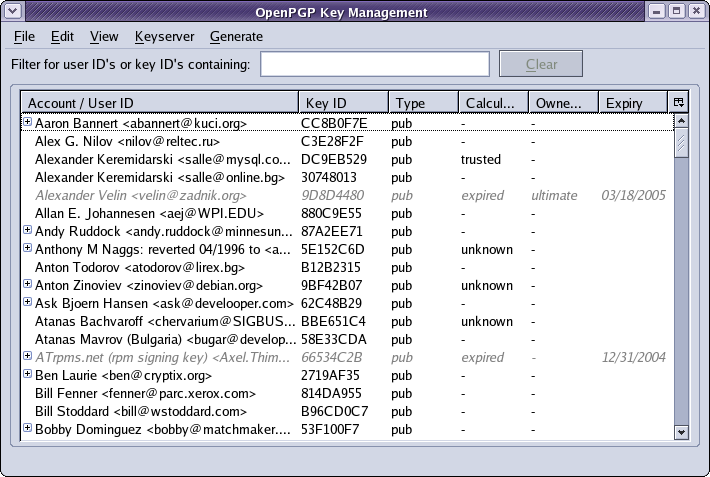Click expiry date 12/31/2004
710x477 pixels.
(633, 357)
